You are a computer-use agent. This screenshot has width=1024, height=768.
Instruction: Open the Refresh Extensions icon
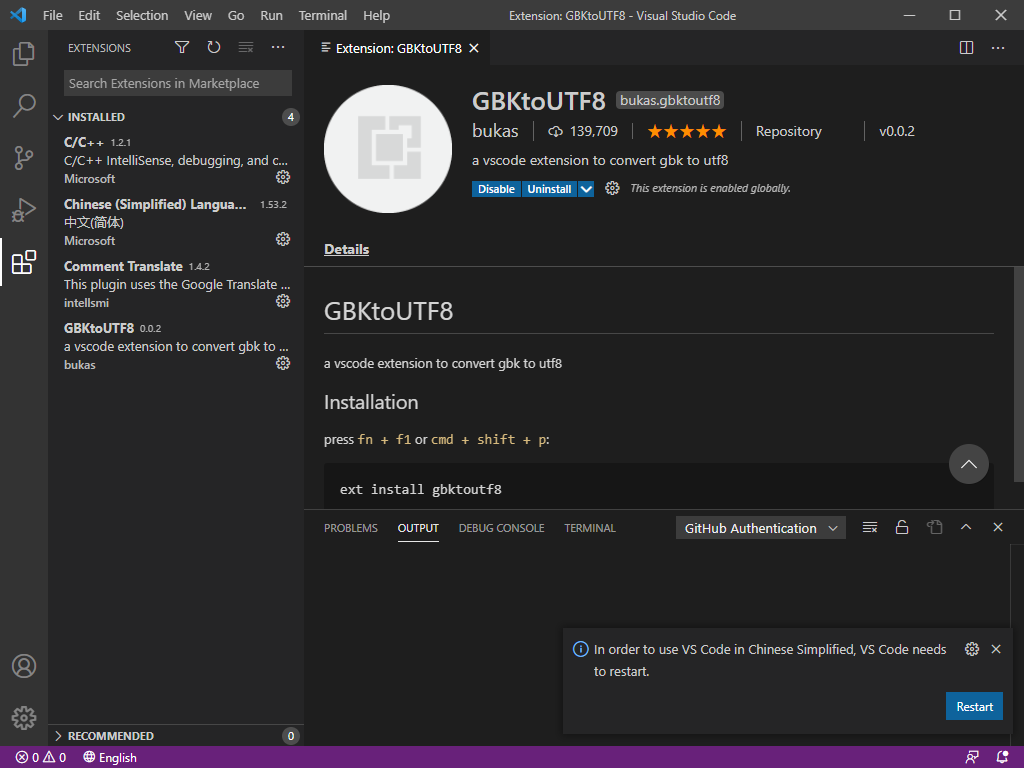213,47
